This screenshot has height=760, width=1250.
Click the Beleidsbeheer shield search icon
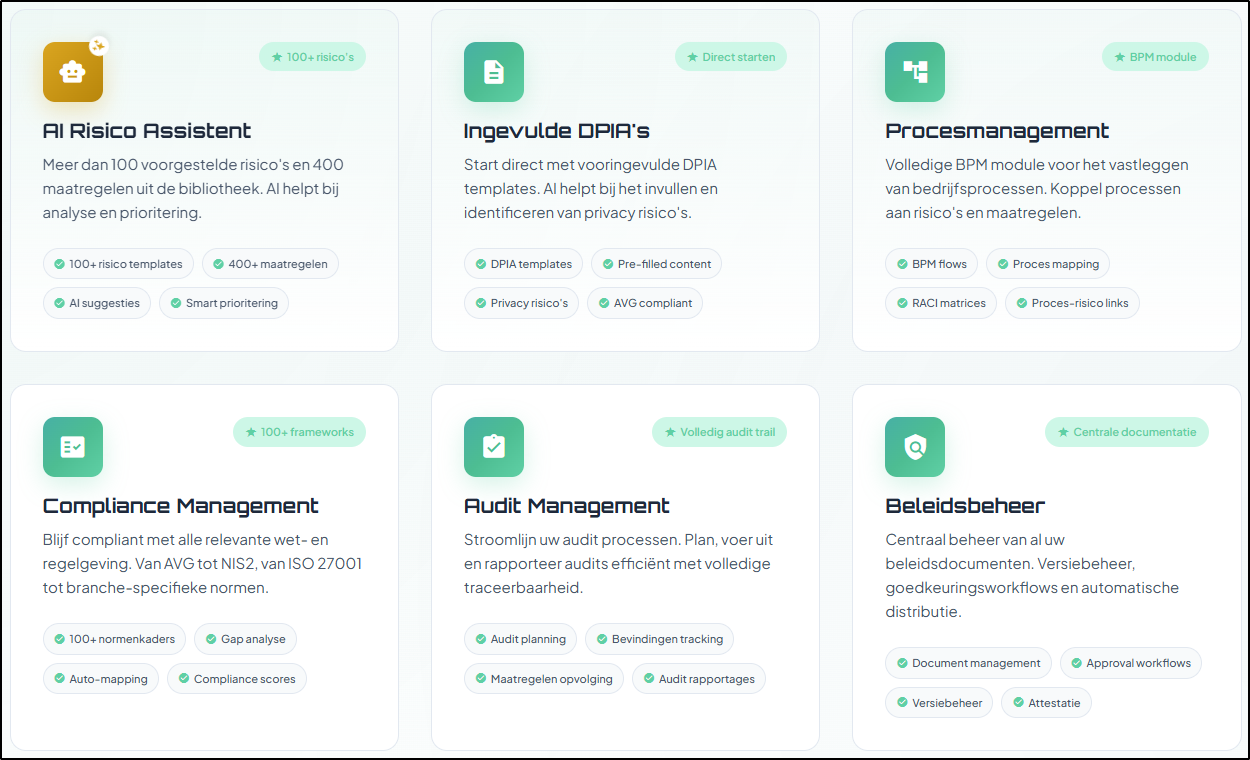point(915,447)
